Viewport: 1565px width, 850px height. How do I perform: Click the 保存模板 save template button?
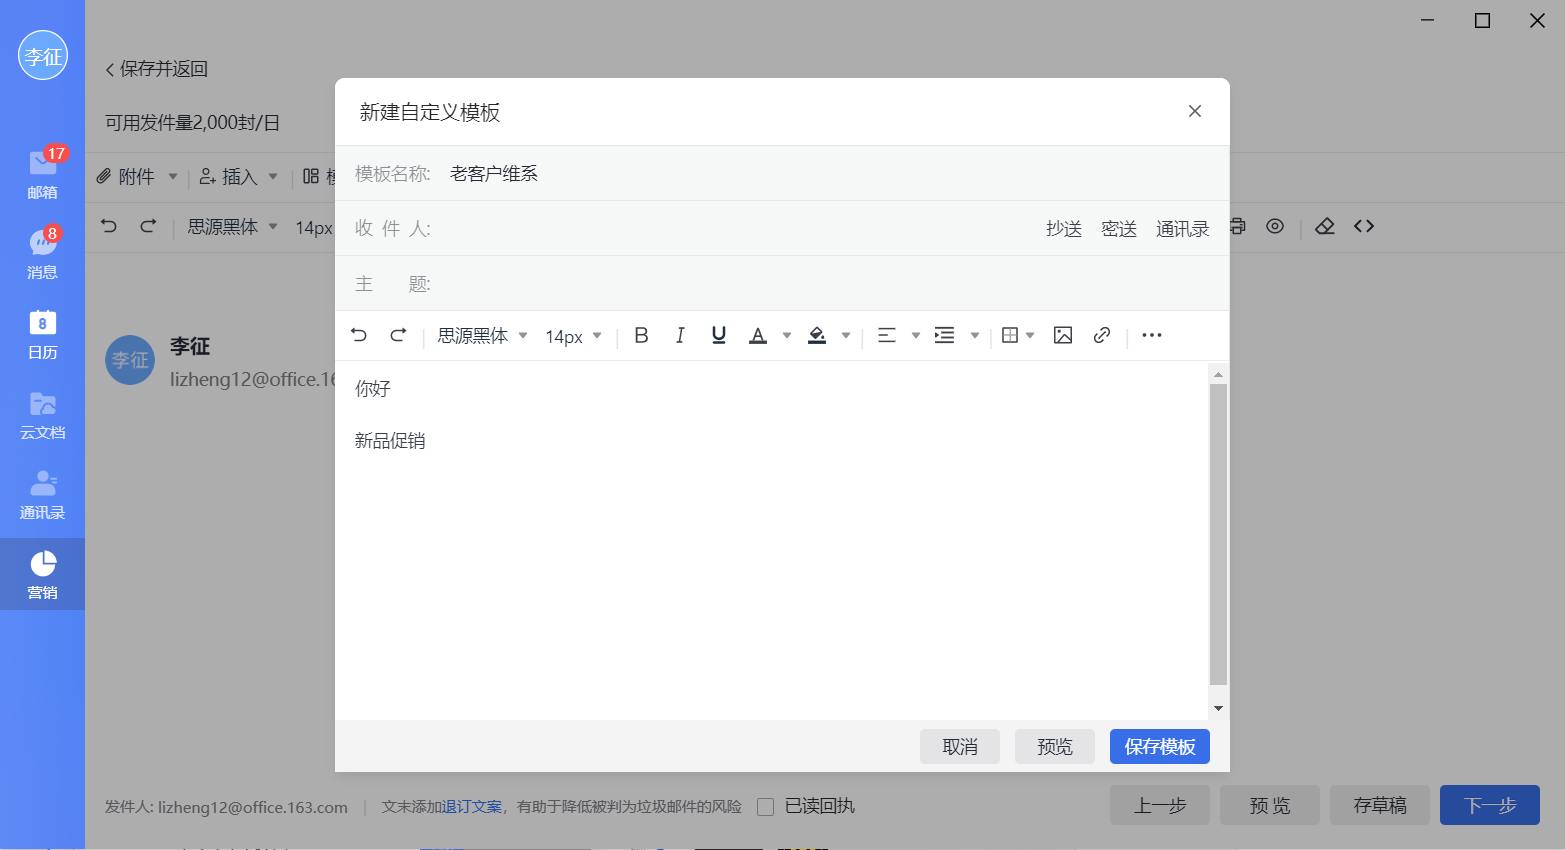(1159, 747)
